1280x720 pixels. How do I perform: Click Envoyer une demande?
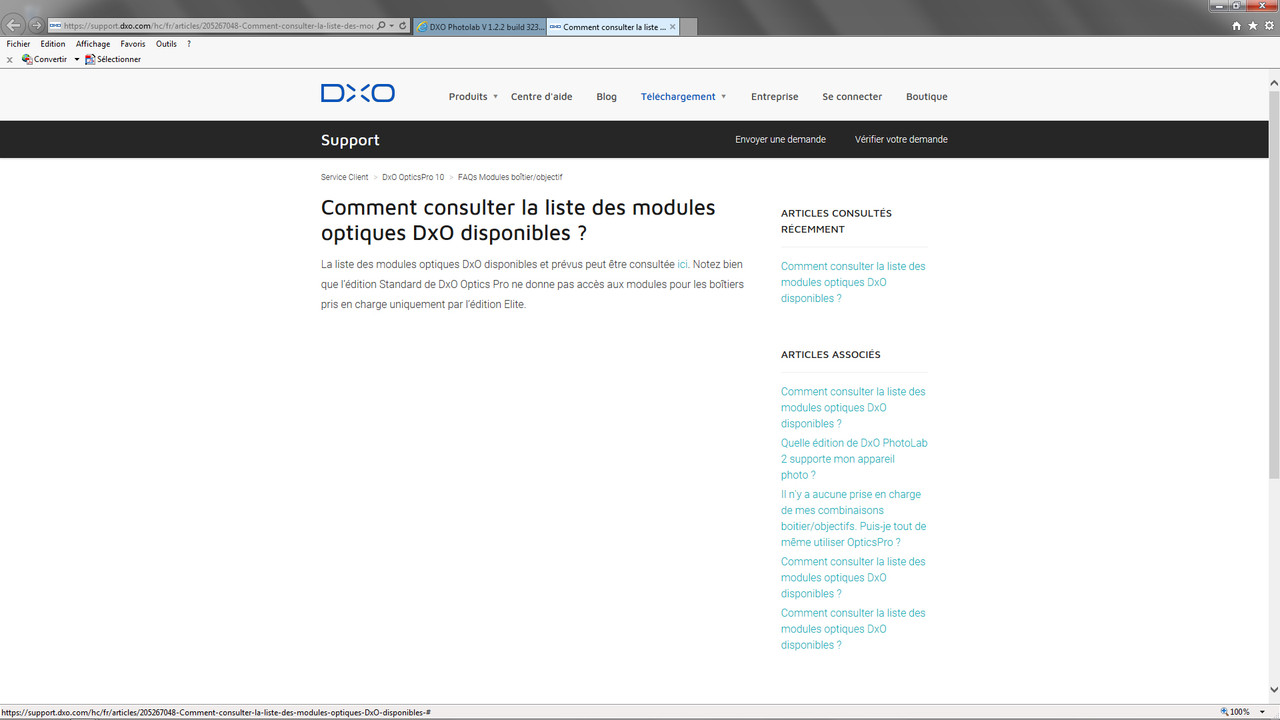point(780,140)
